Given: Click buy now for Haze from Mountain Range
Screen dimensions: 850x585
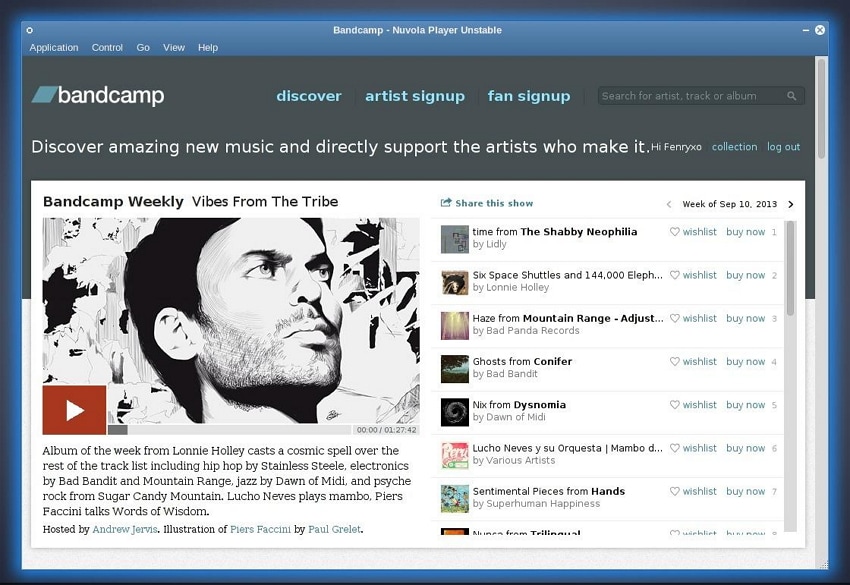Looking at the screenshot, I should tap(745, 318).
